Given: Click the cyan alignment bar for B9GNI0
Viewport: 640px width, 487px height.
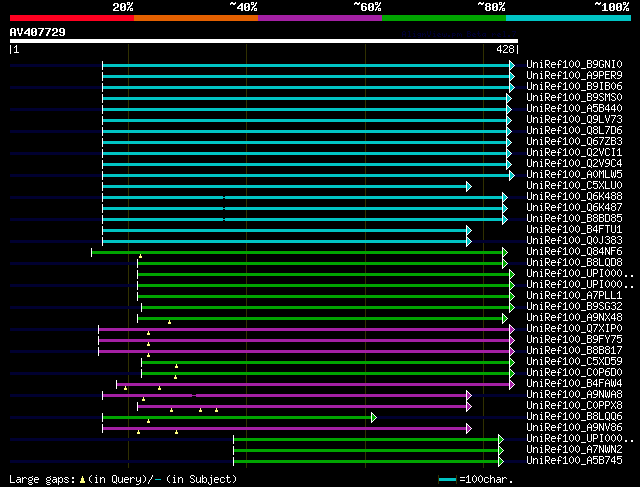Looking at the screenshot, I should click(306, 65).
